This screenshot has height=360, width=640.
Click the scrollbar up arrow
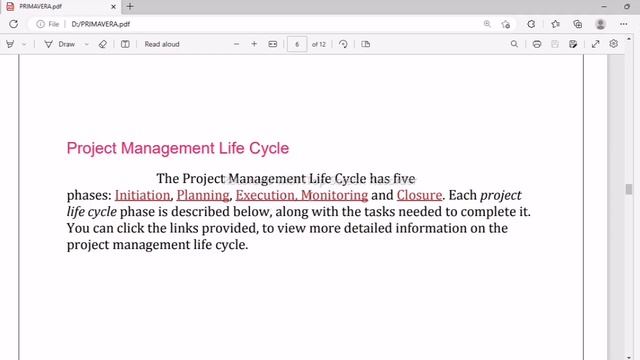click(x=629, y=39)
